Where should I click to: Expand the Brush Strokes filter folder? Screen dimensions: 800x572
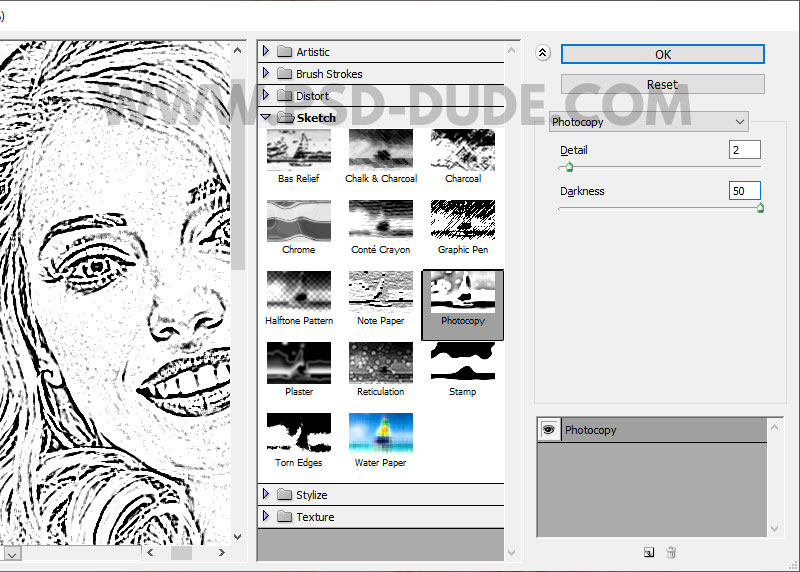pos(266,73)
